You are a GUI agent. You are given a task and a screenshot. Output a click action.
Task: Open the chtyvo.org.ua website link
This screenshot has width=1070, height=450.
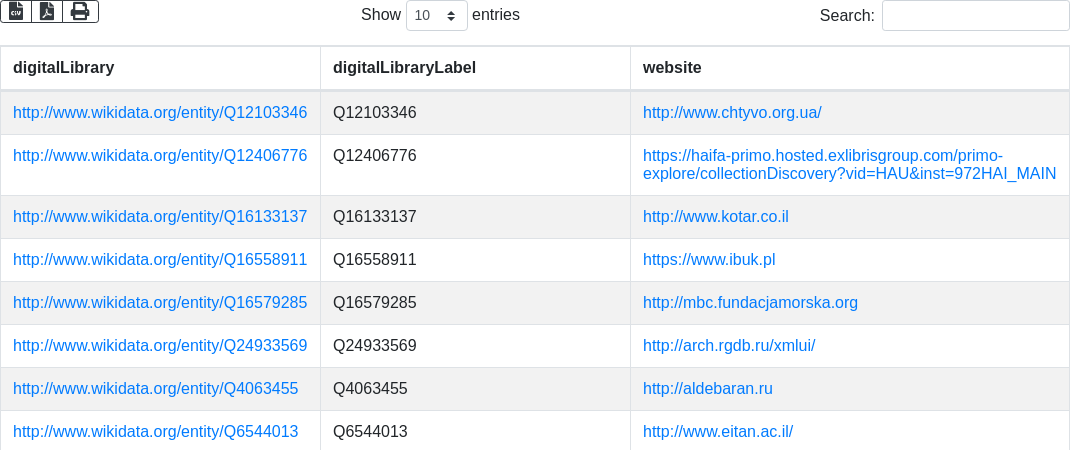click(732, 113)
